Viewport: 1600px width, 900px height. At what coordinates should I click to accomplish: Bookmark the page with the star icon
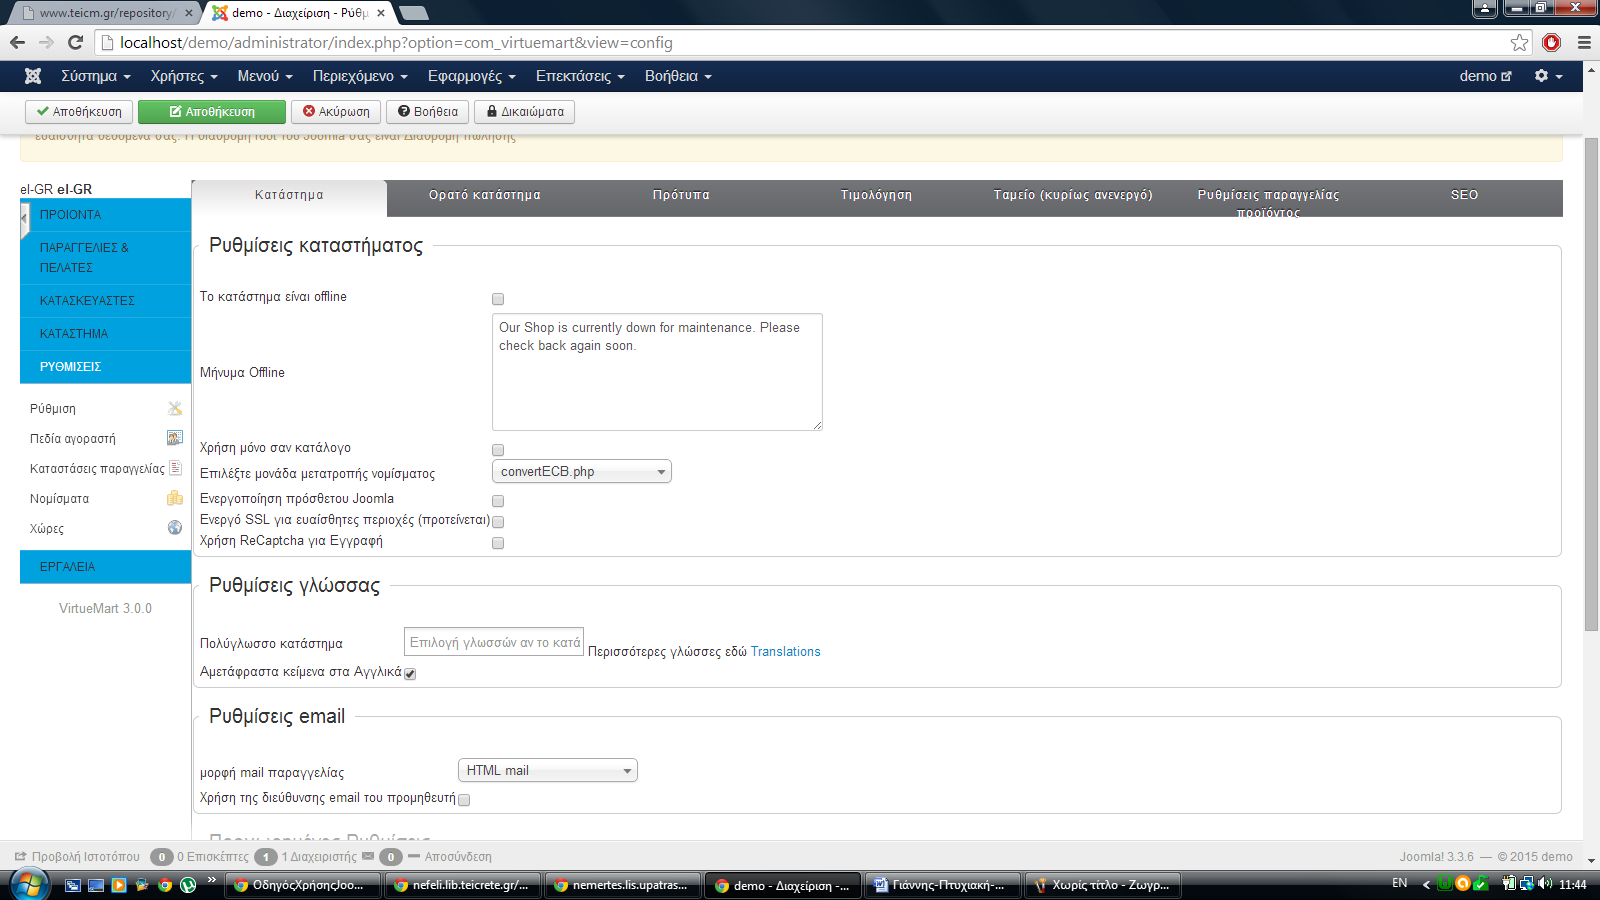click(1520, 42)
